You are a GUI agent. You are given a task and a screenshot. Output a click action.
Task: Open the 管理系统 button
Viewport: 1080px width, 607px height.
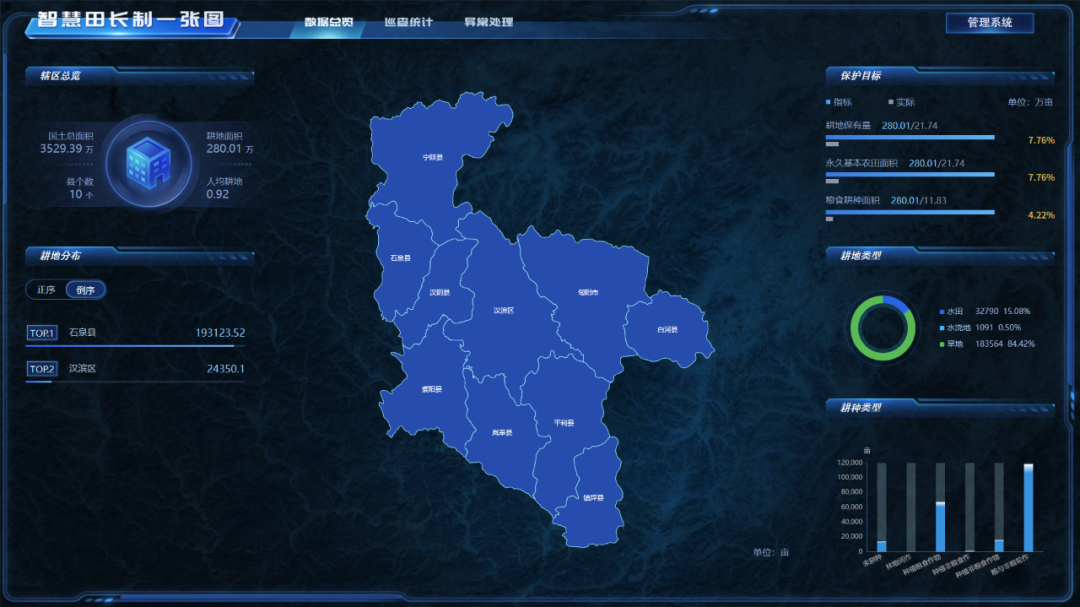click(x=990, y=23)
